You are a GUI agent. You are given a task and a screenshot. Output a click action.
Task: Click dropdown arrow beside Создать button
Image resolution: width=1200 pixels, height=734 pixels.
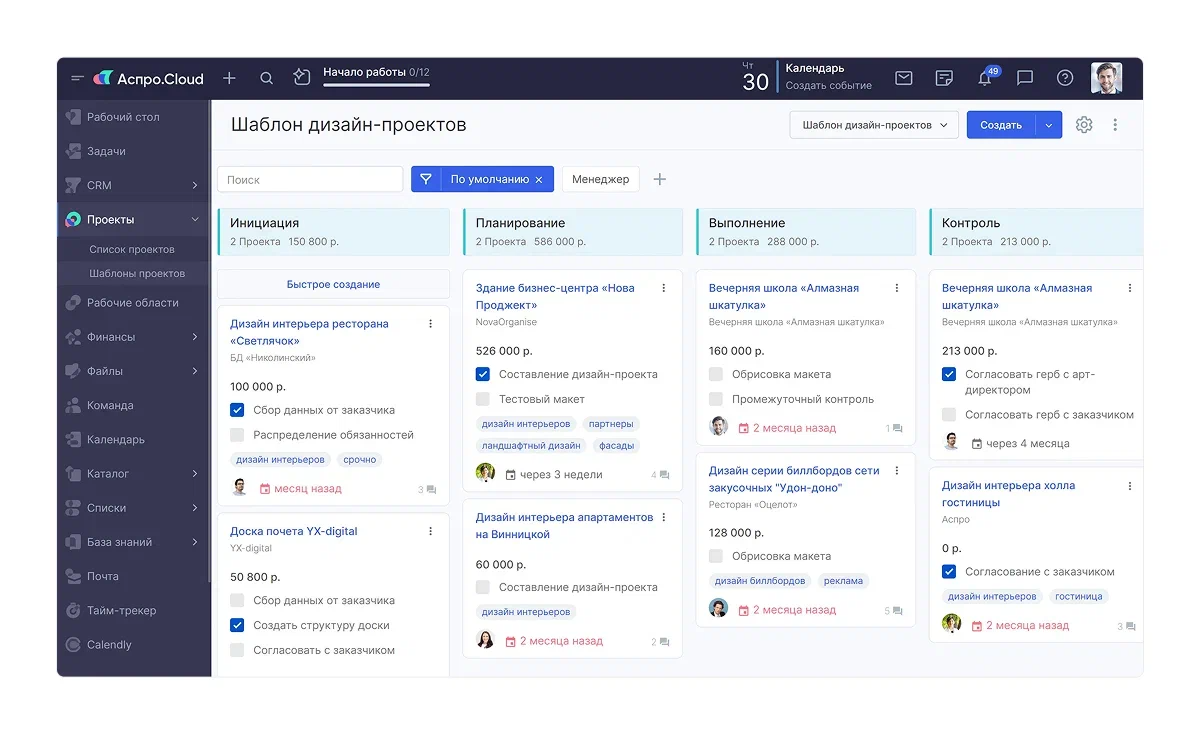pyautogui.click(x=1049, y=125)
